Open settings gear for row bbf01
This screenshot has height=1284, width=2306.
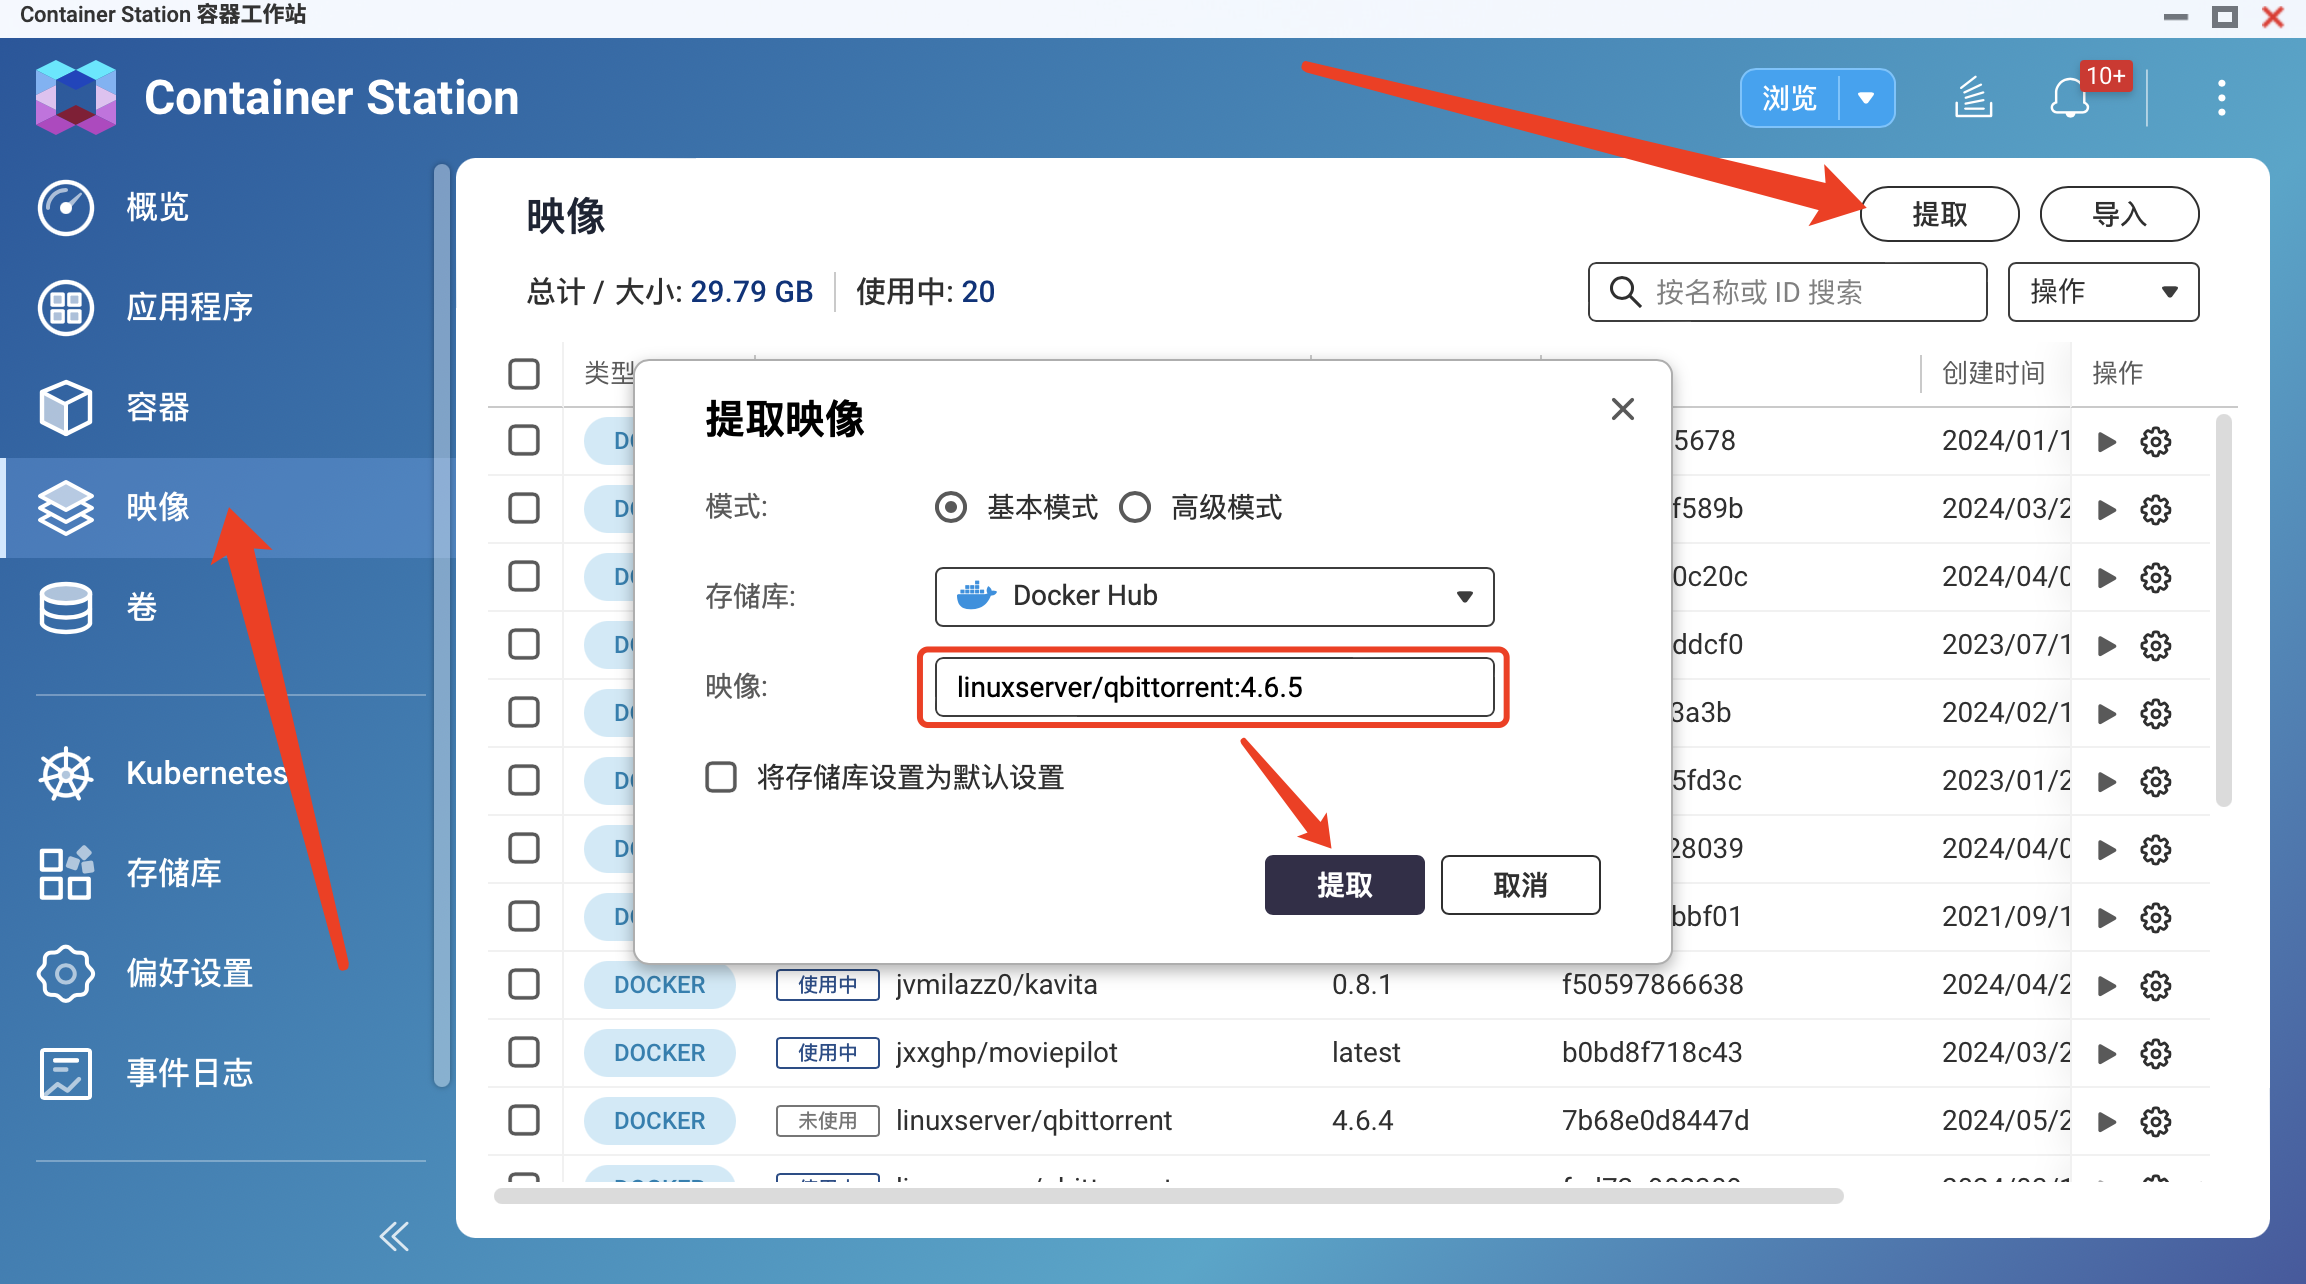(x=2155, y=917)
